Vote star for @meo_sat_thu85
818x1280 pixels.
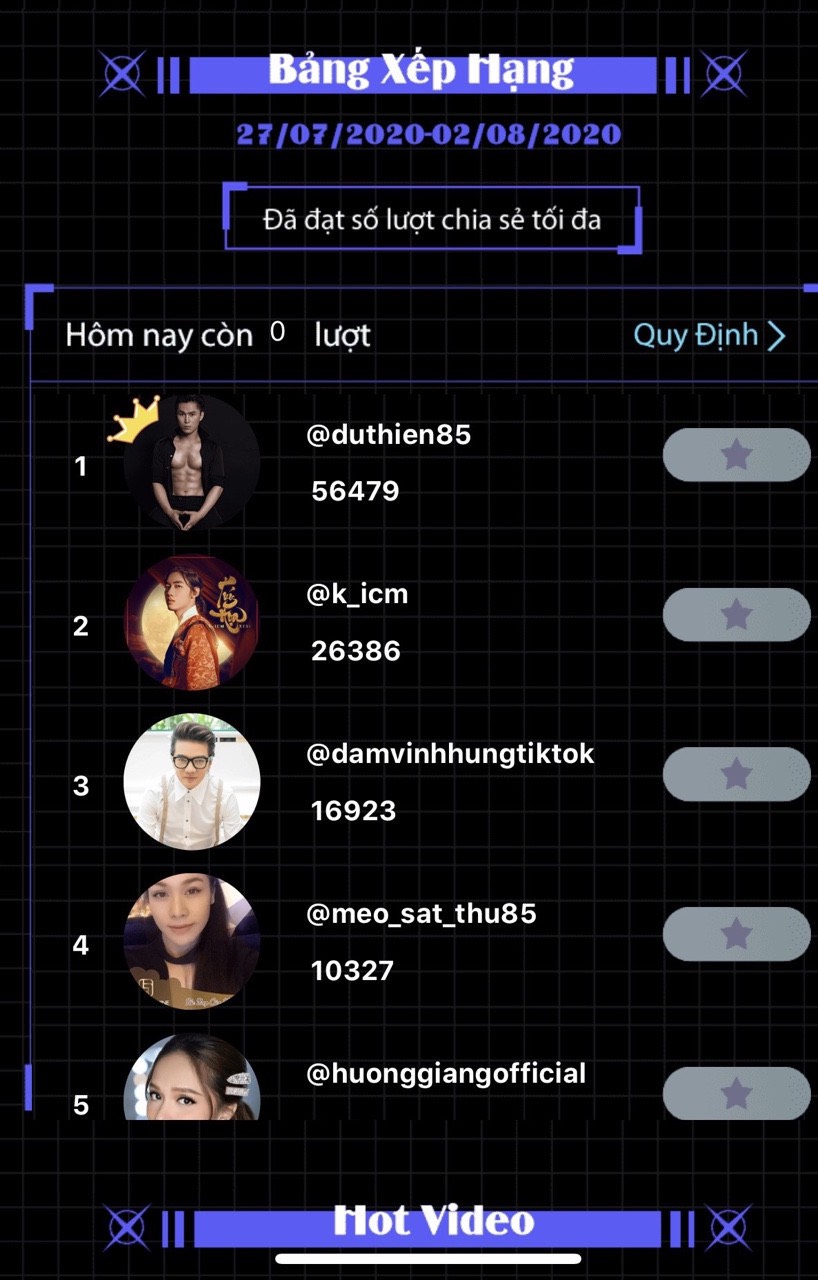coord(736,934)
